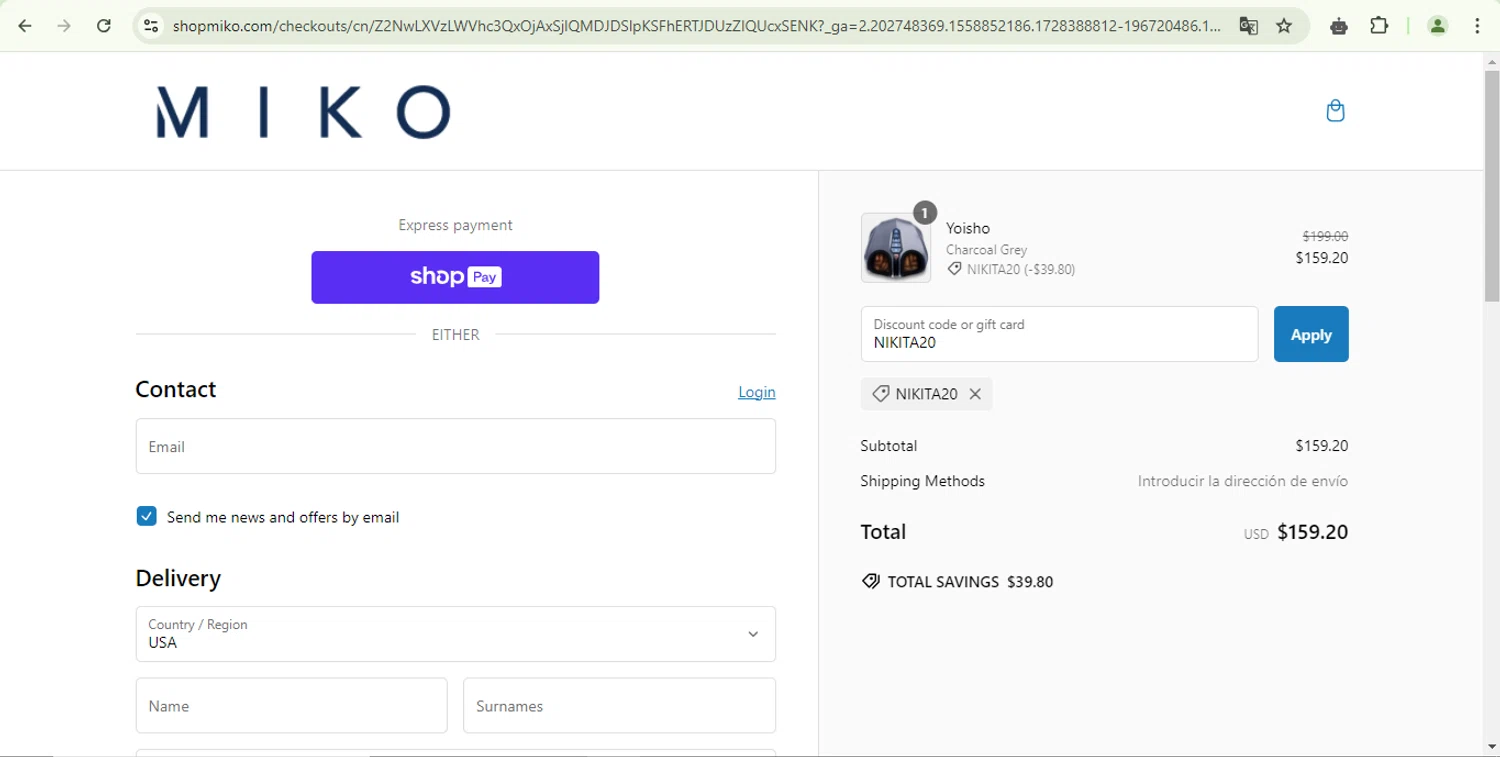
Task: Open the Chrome profile avatar
Action: click(x=1437, y=26)
